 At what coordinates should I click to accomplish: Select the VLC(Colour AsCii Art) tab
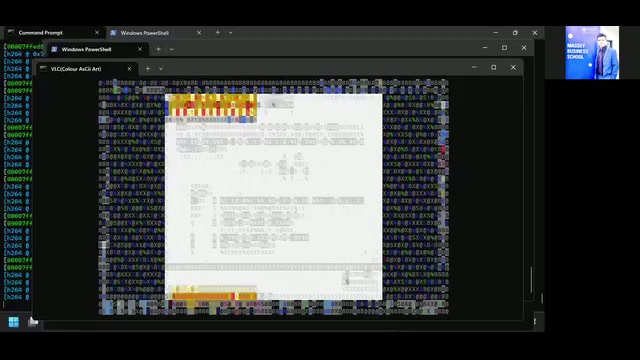(x=86, y=69)
